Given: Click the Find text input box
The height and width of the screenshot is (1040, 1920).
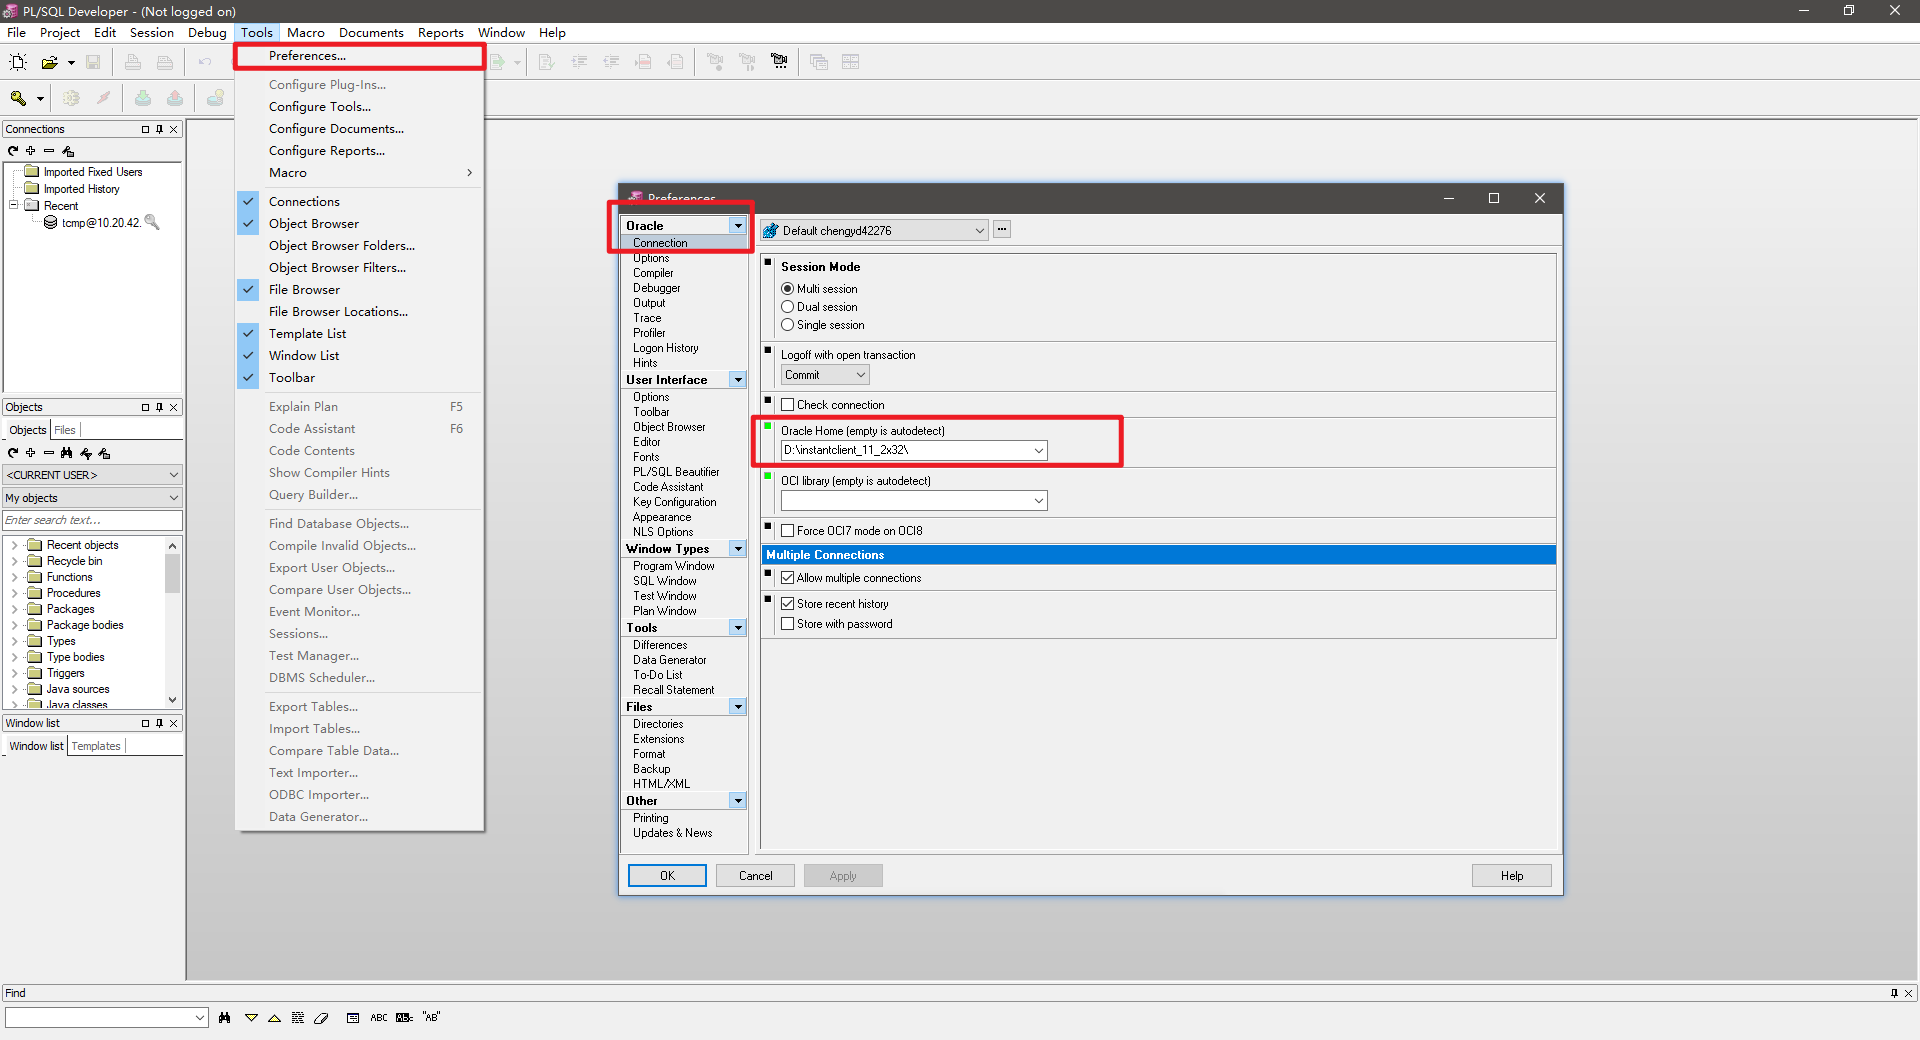Looking at the screenshot, I should click(106, 1018).
